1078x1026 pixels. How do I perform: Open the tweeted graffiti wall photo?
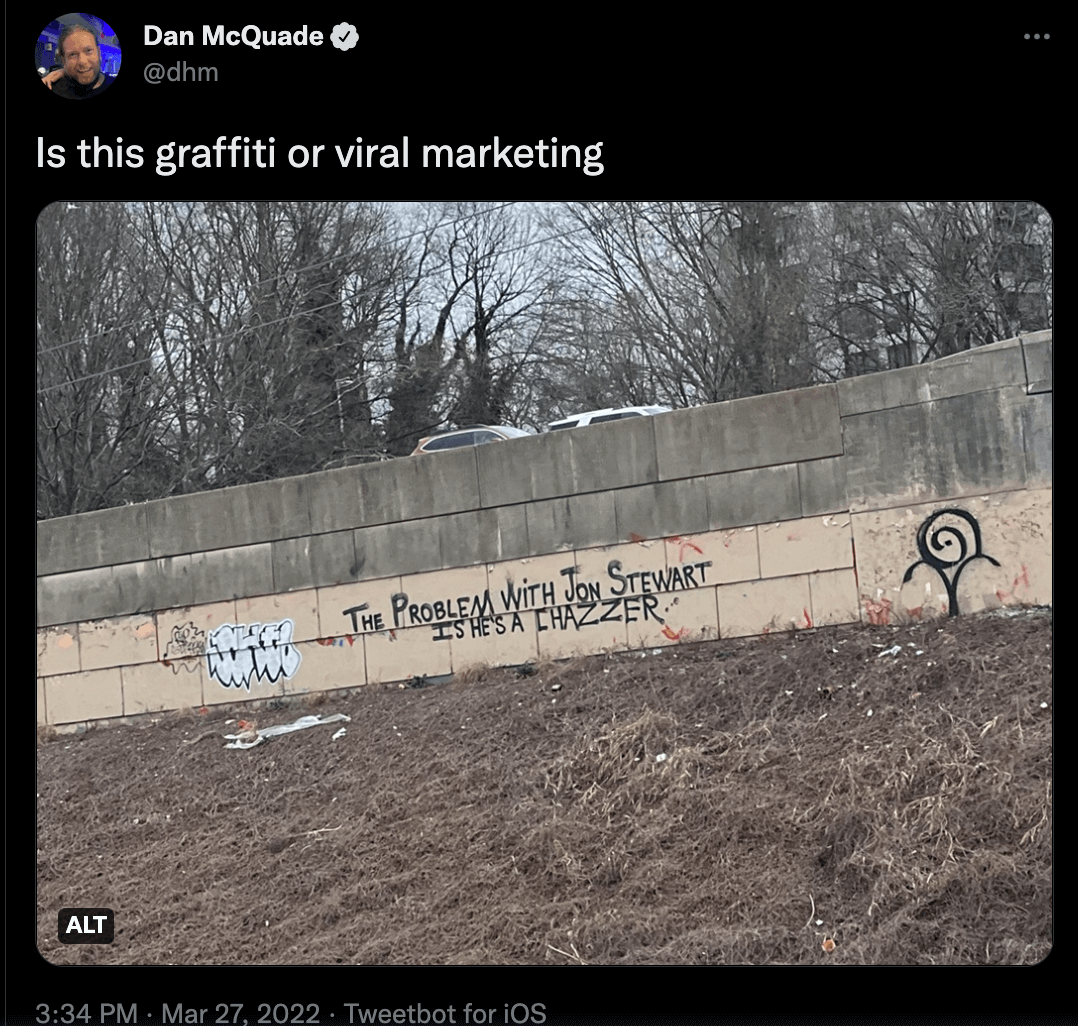click(544, 583)
